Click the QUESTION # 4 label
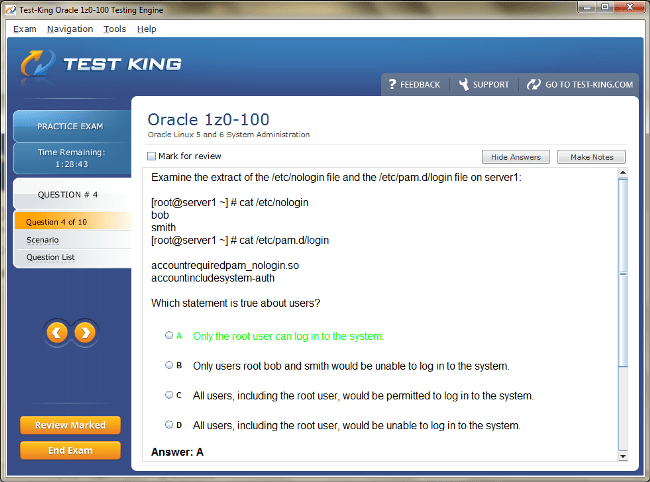Screen dimensions: 650x482 pos(68,194)
